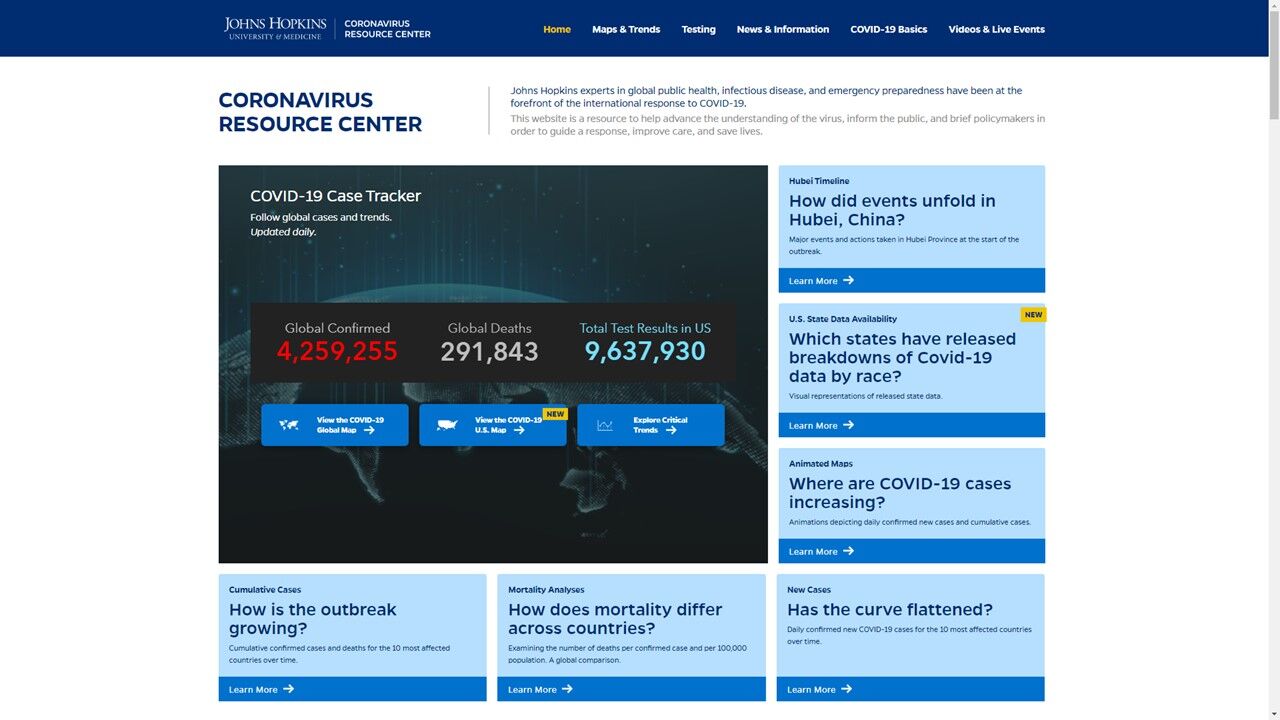
Task: Click Learn More arrow on Hubei Timeline card
Action: (848, 280)
